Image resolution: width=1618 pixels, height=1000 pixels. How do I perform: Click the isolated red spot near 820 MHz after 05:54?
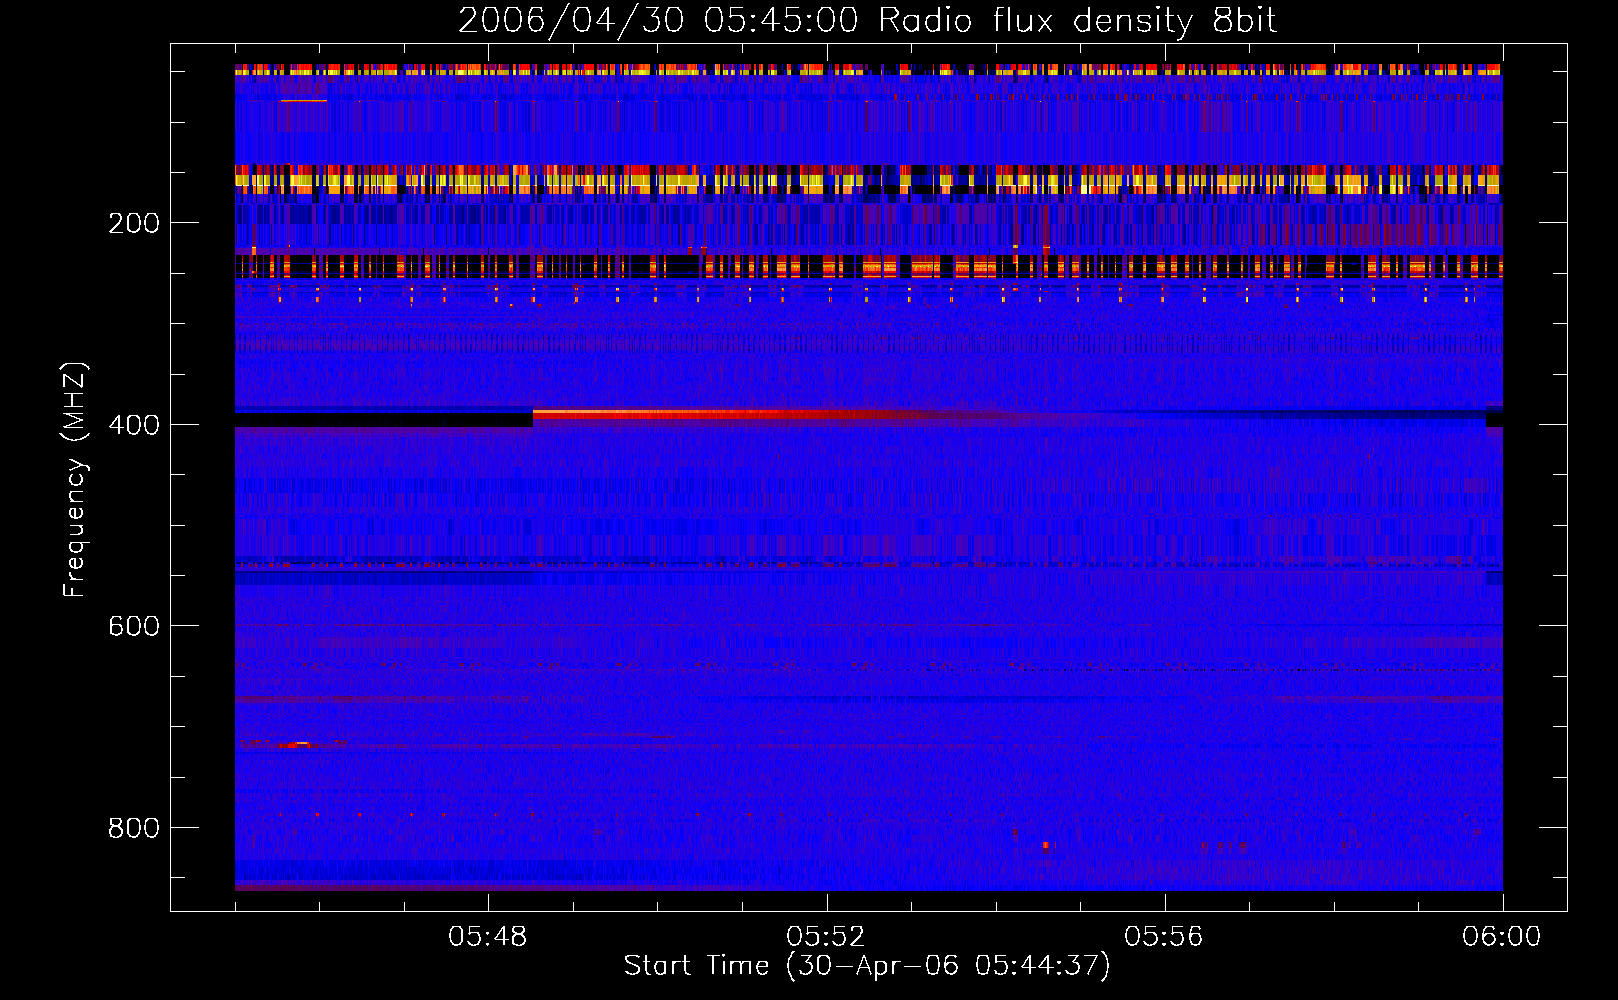click(x=1046, y=845)
